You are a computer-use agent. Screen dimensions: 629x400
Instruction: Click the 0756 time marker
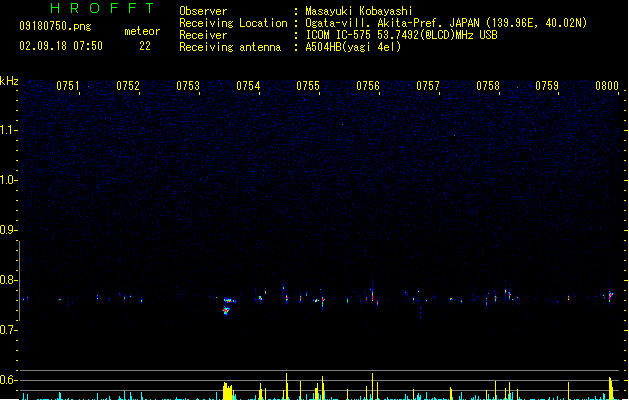(x=368, y=86)
